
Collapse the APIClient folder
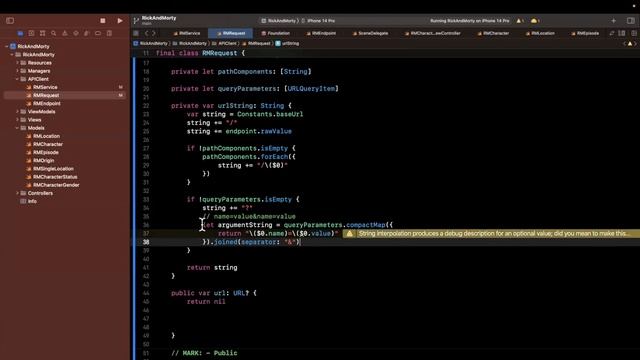[18, 79]
